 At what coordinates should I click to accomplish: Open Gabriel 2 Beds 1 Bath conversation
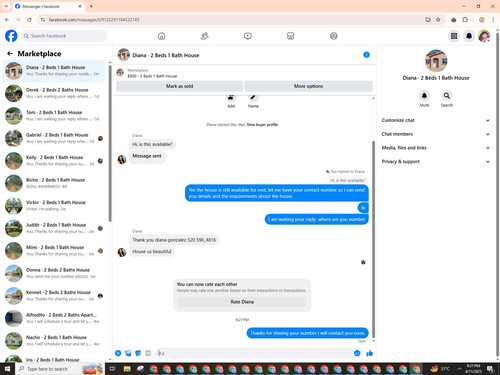click(x=54, y=138)
